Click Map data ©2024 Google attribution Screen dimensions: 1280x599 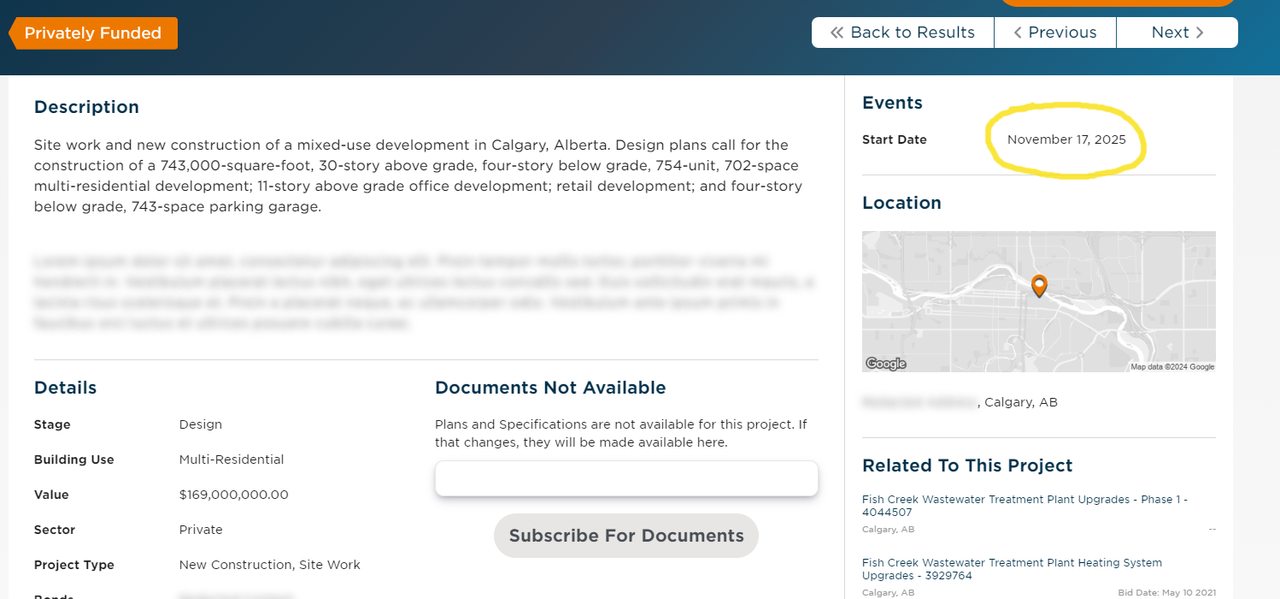1172,367
